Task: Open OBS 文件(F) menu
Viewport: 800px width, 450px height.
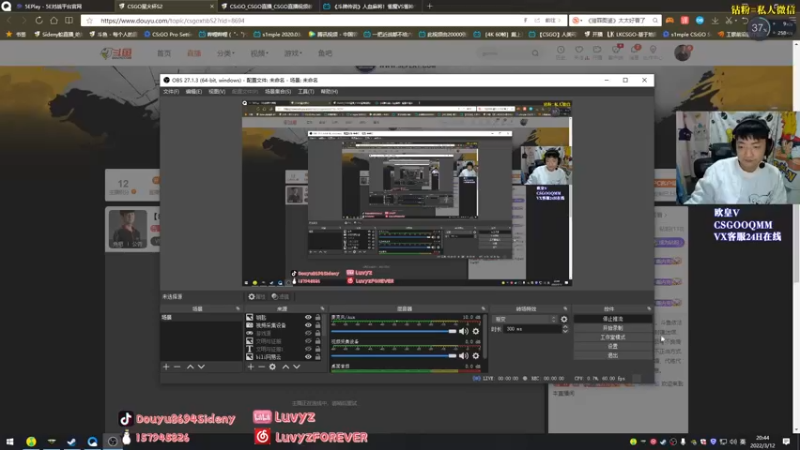Action: [171, 91]
